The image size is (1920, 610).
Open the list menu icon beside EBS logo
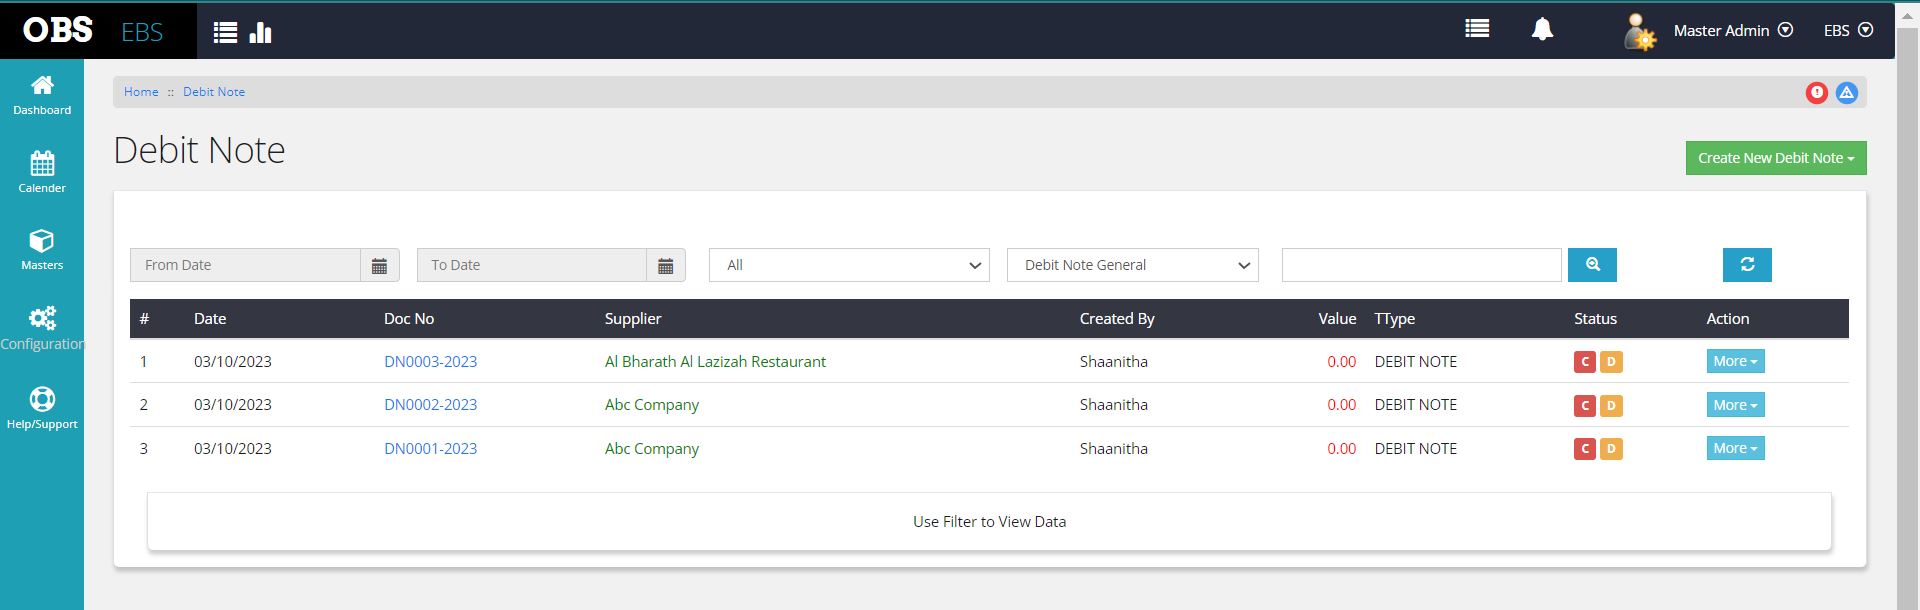(226, 33)
